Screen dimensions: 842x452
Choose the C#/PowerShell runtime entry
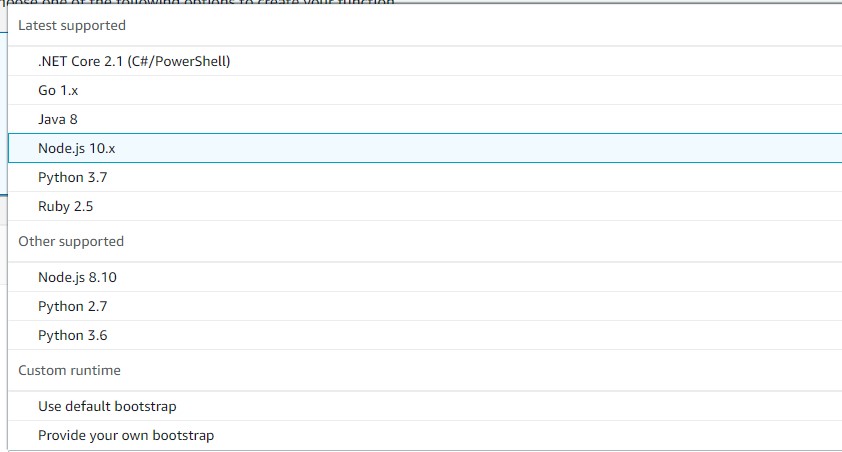(134, 61)
